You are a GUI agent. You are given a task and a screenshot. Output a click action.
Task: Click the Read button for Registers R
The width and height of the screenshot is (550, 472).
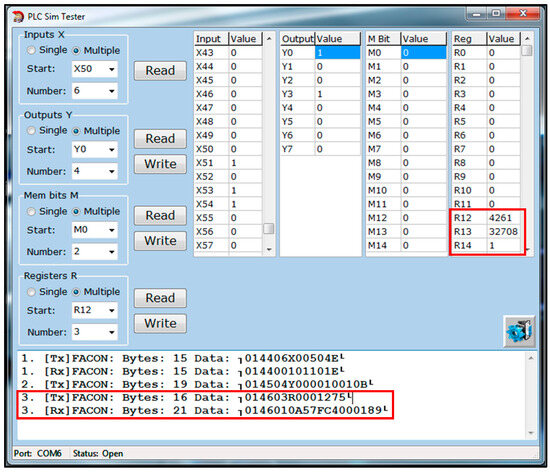click(160, 298)
